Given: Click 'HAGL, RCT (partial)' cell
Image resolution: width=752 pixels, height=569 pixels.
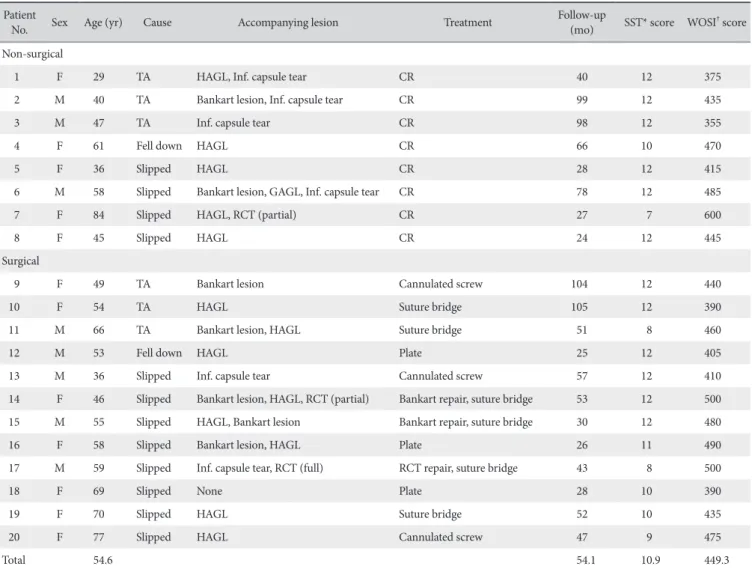Looking at the screenshot, I should [246, 215].
